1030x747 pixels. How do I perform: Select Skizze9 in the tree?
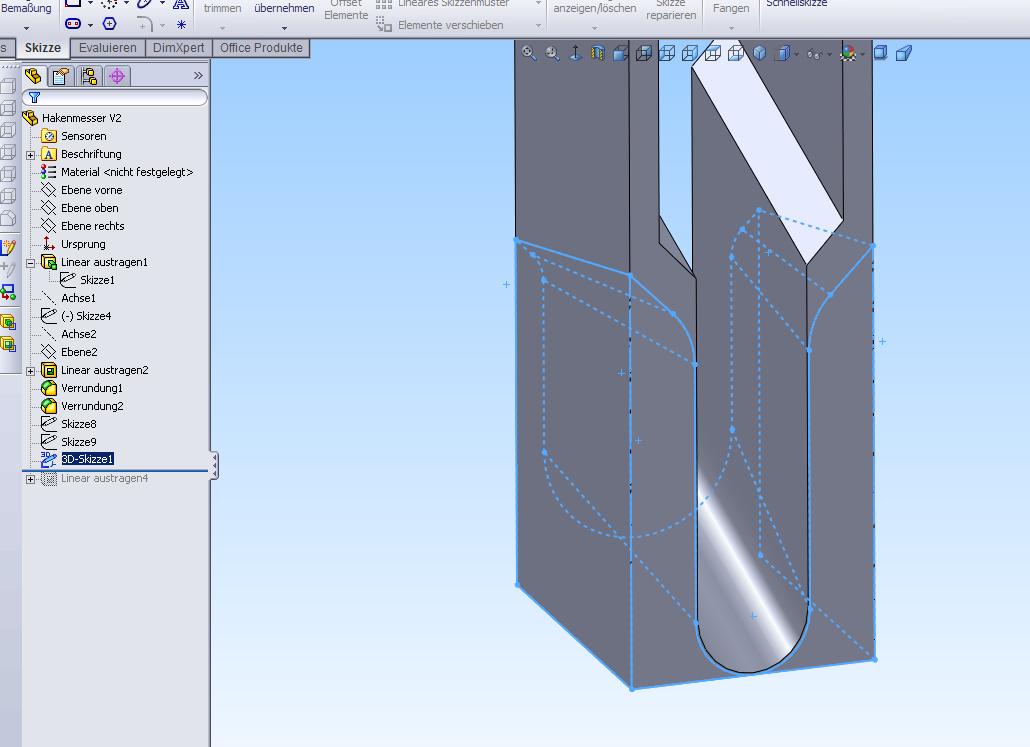pyautogui.click(x=79, y=441)
